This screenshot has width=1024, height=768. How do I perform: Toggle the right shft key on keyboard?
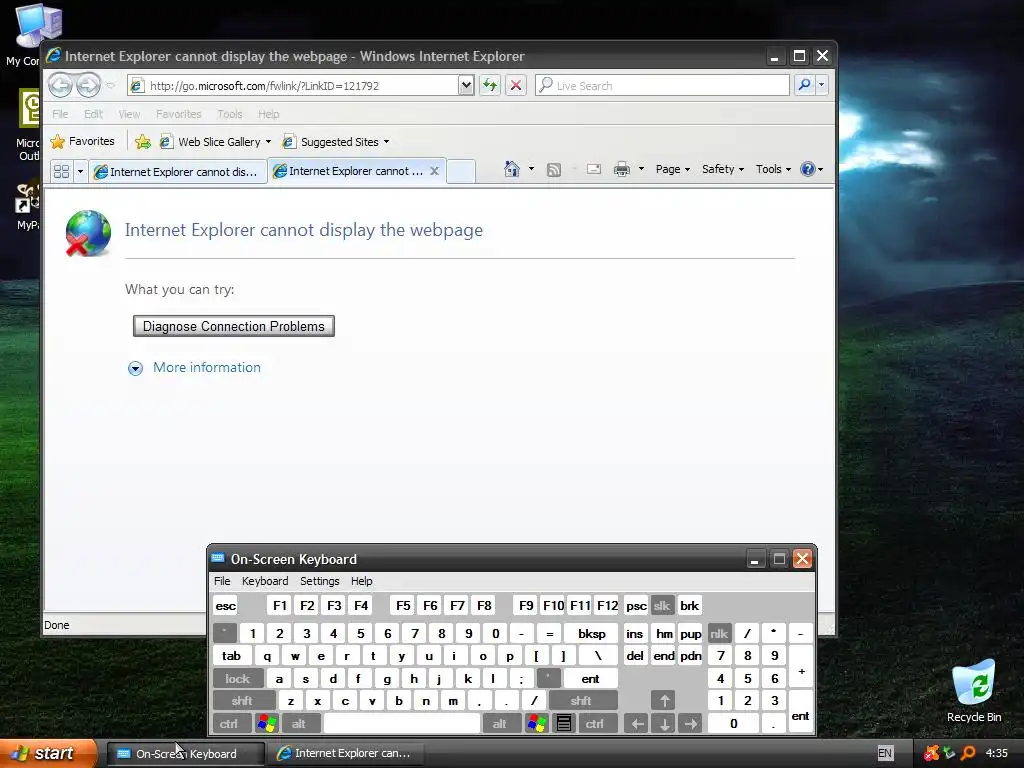click(581, 701)
